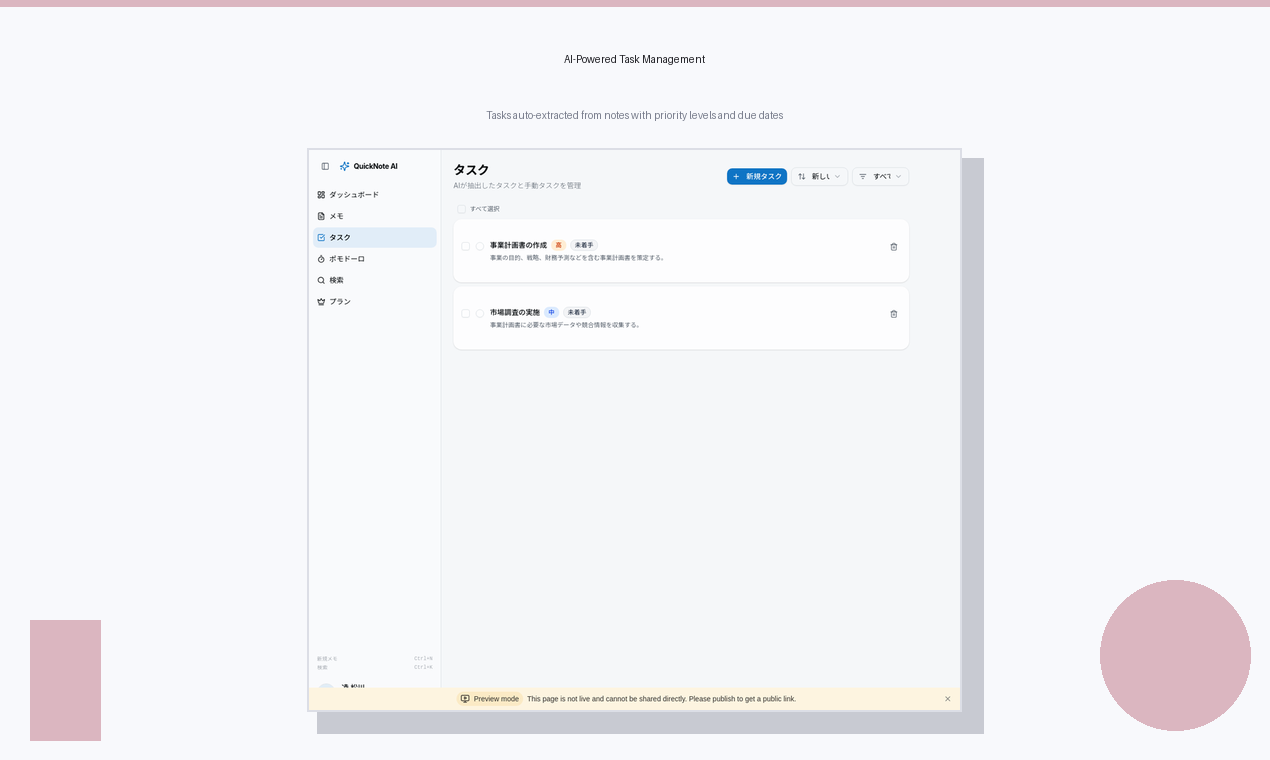The image size is (1270, 760).
Task: Collapse the sidebar using the panel icon
Action: coord(324,166)
